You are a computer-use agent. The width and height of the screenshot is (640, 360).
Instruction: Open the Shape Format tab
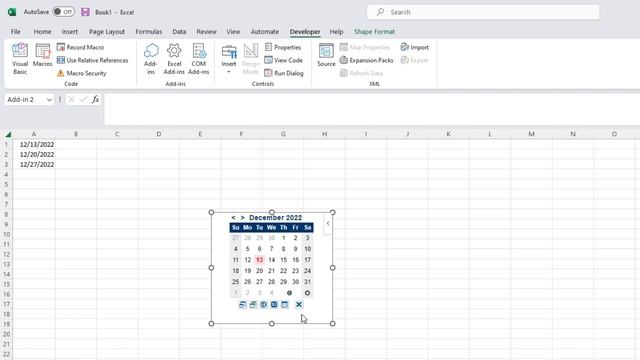point(374,31)
